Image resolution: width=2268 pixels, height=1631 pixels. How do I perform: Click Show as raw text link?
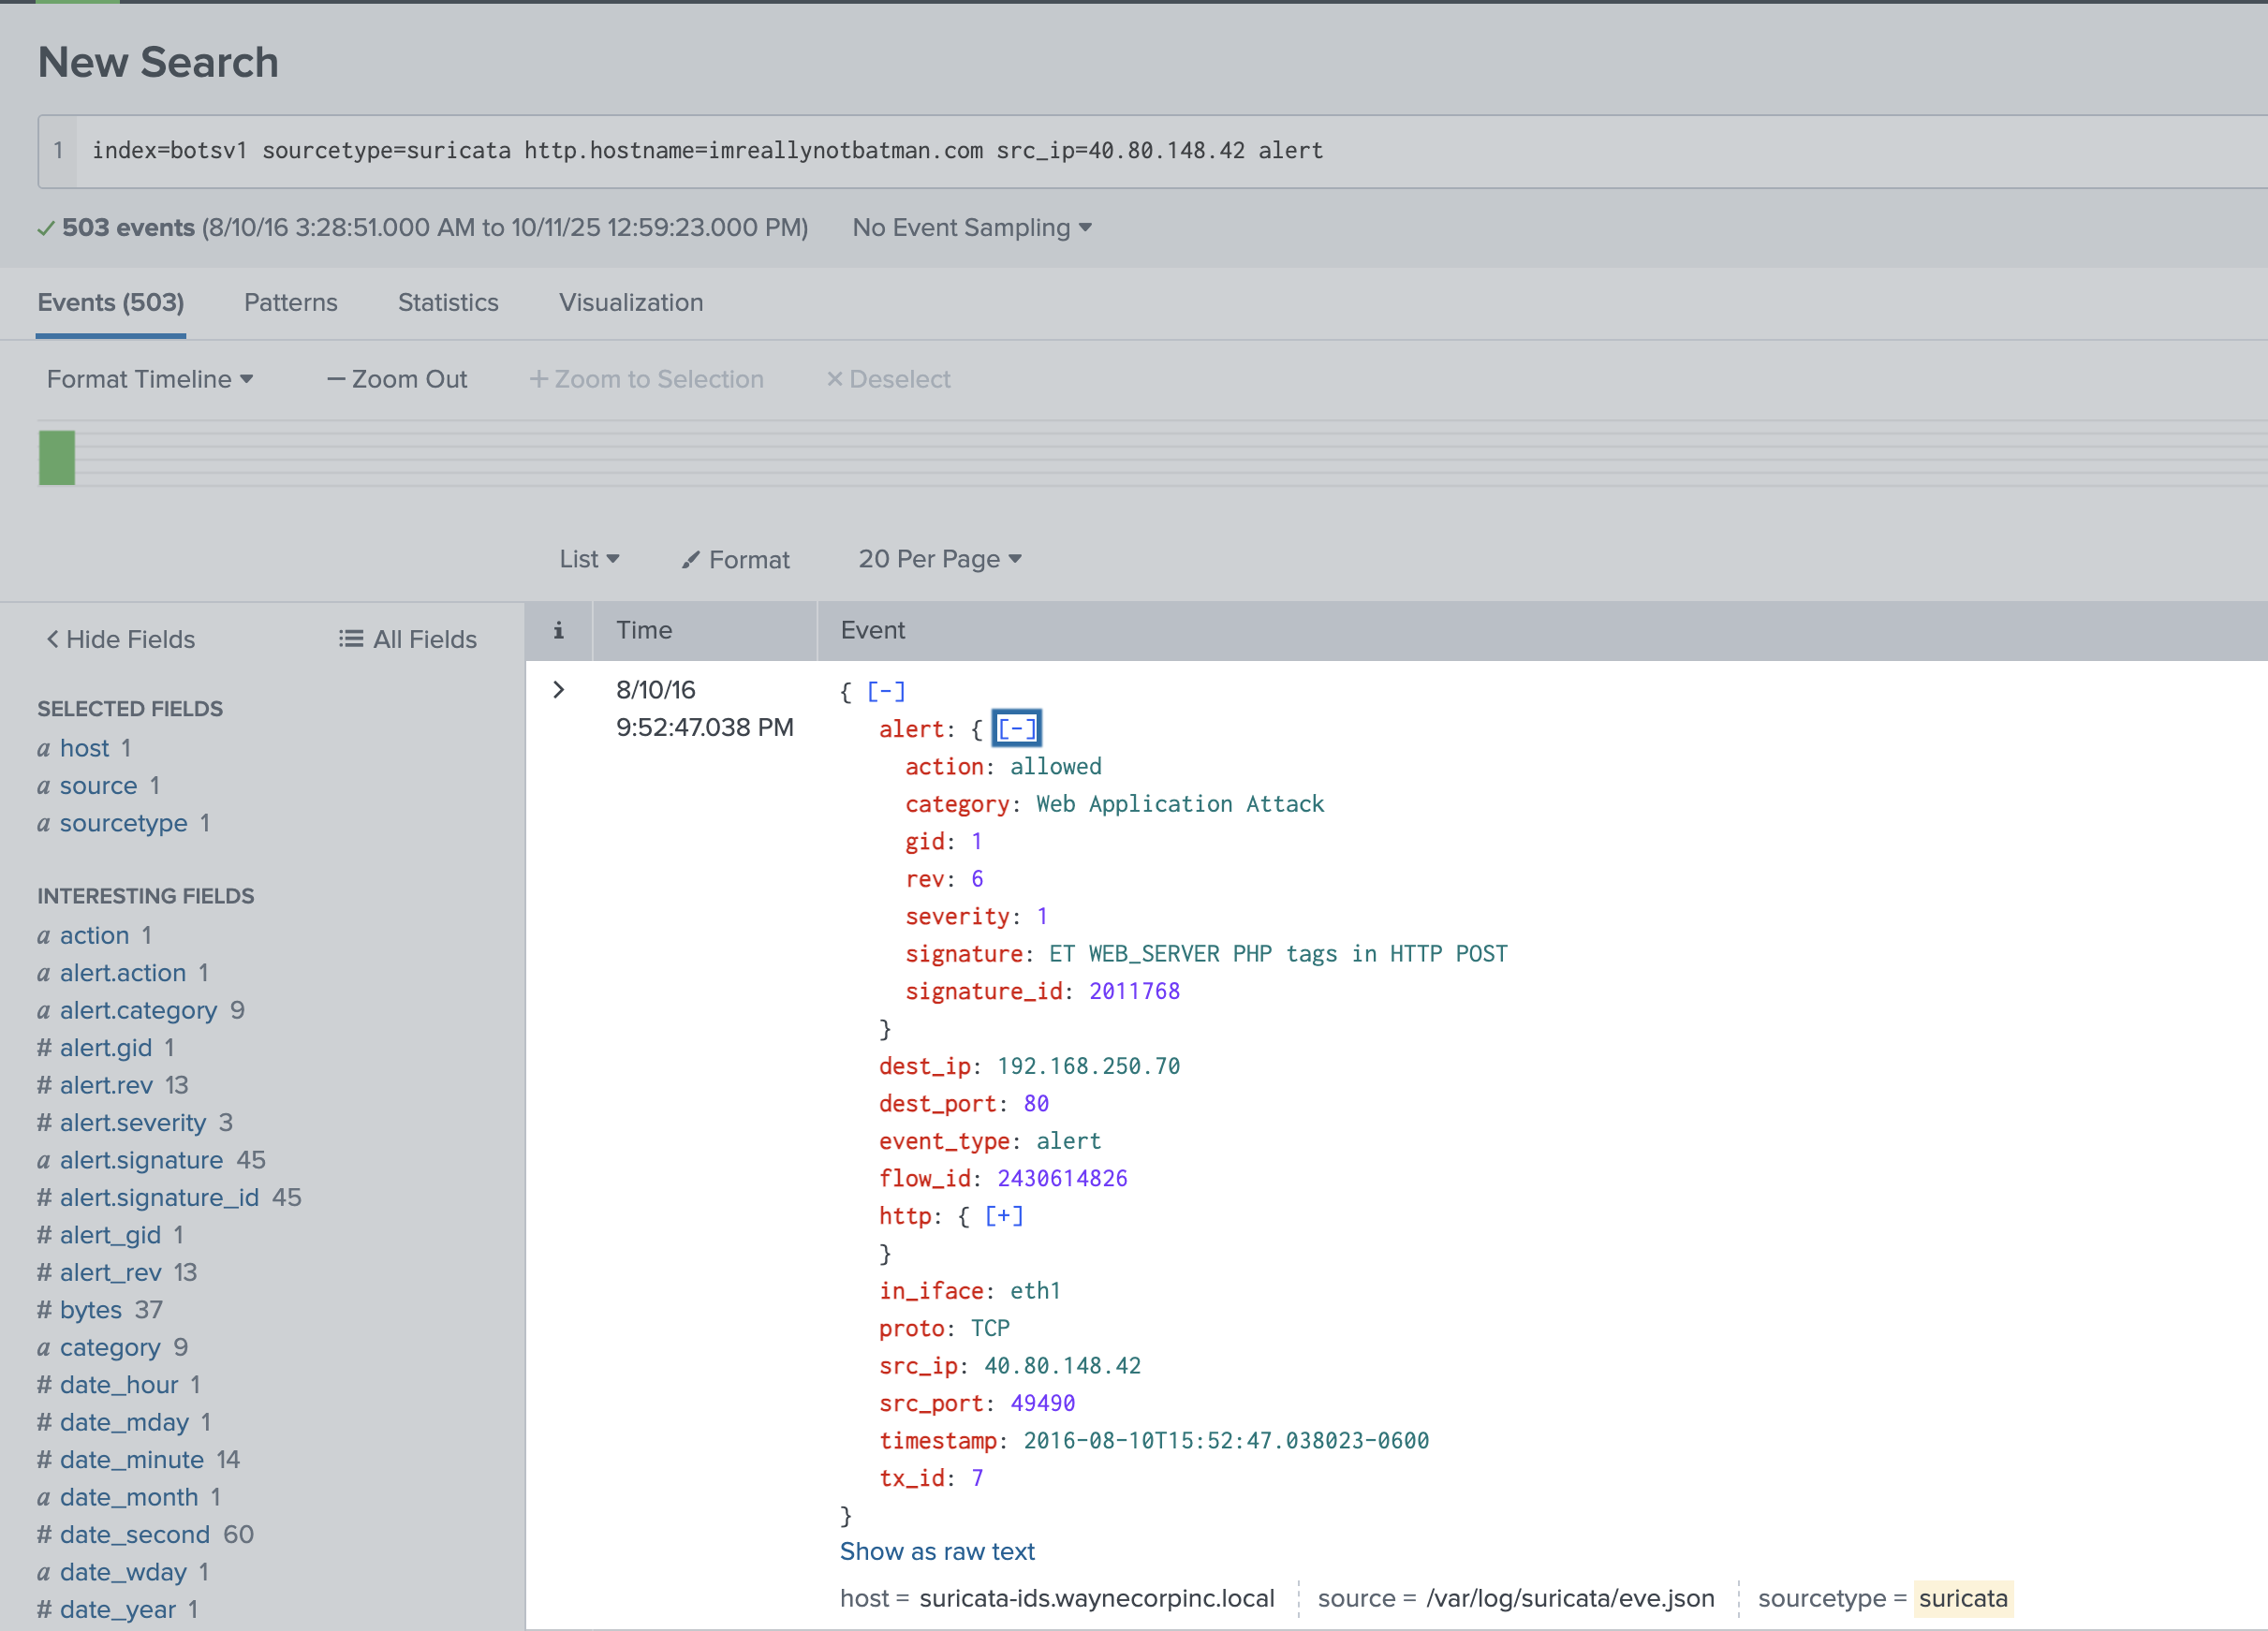point(937,1551)
